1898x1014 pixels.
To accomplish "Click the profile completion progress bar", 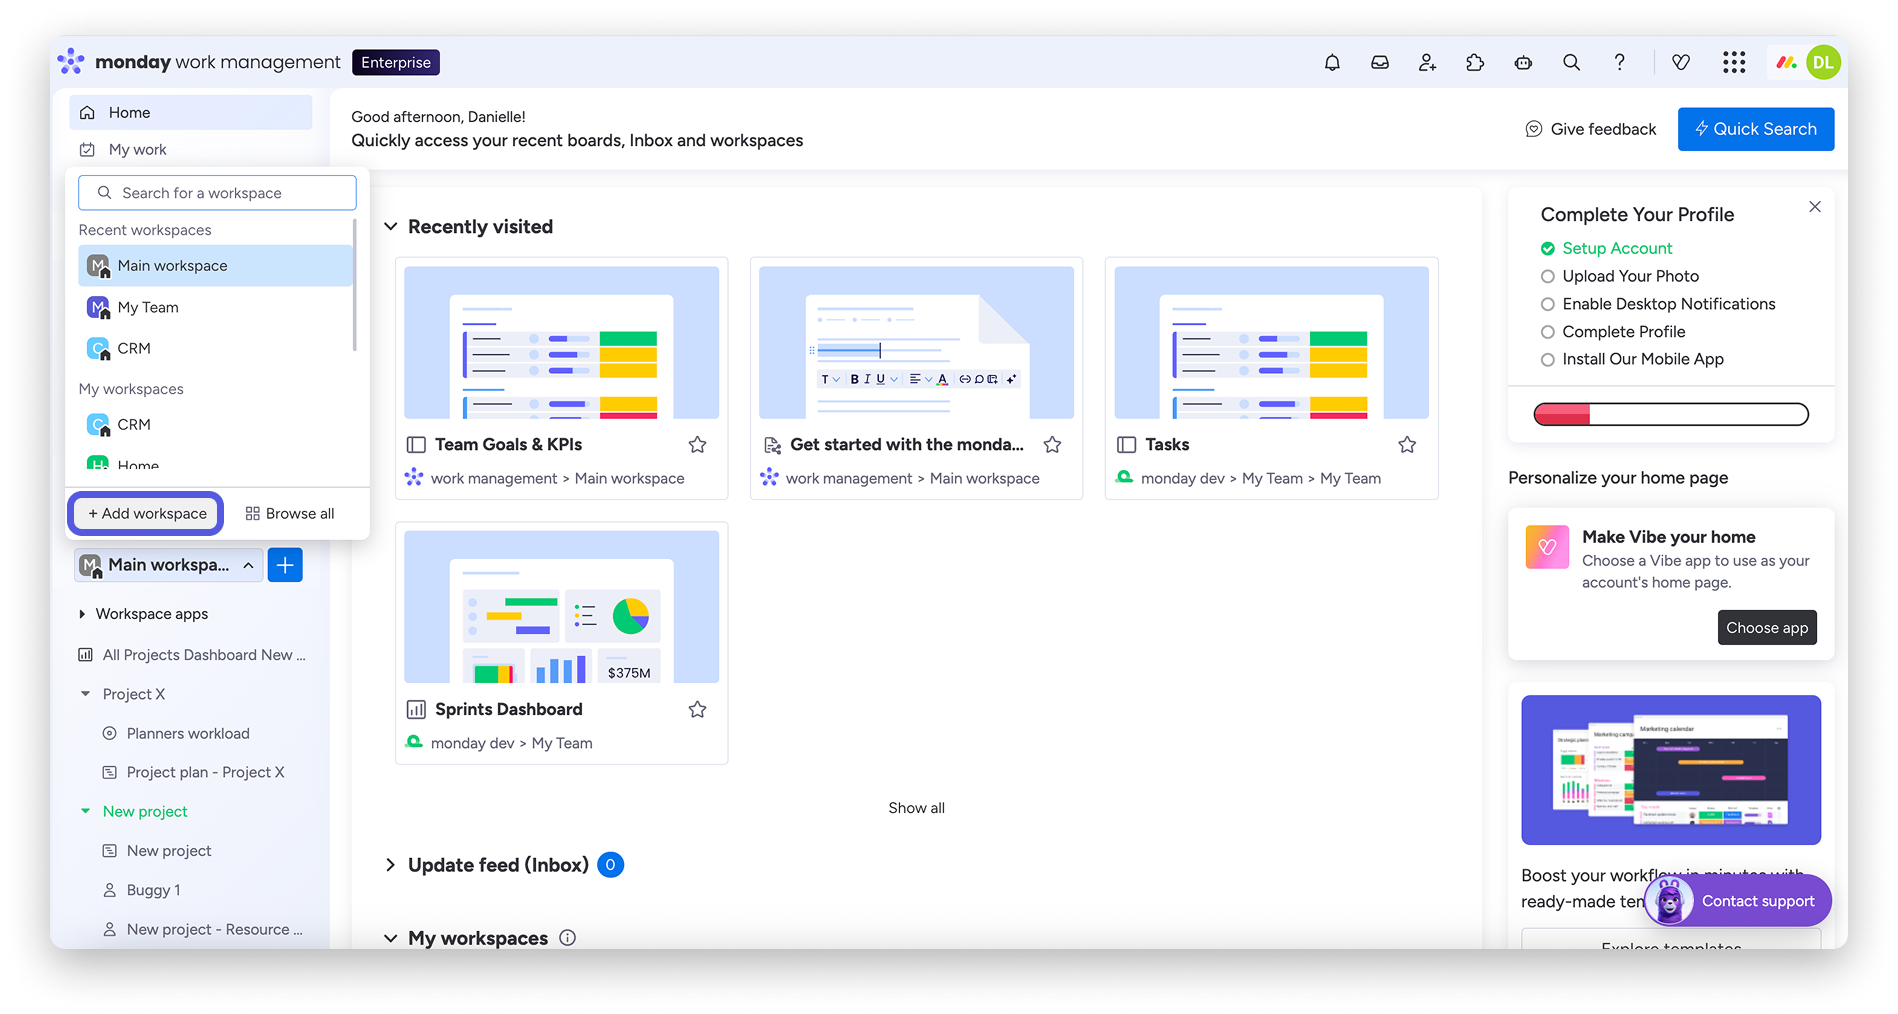I will pyautogui.click(x=1671, y=414).
